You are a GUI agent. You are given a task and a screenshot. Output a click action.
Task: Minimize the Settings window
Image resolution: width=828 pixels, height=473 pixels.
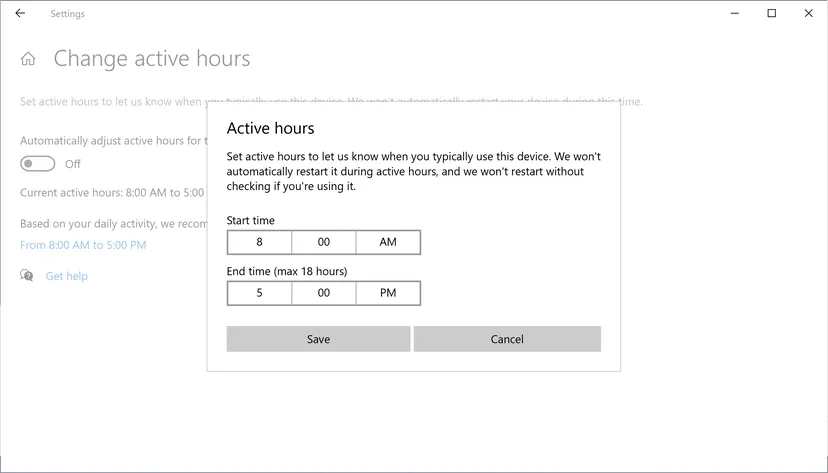[735, 14]
